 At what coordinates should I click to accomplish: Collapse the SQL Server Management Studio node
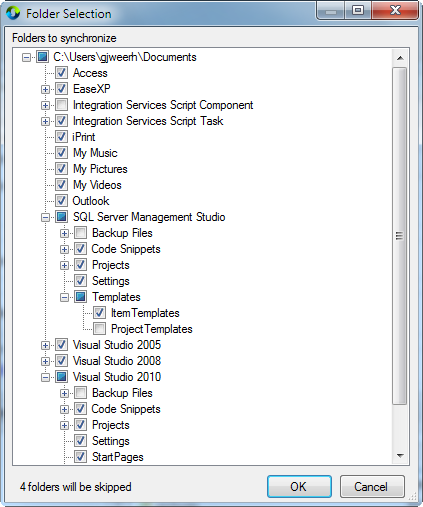coord(45,218)
